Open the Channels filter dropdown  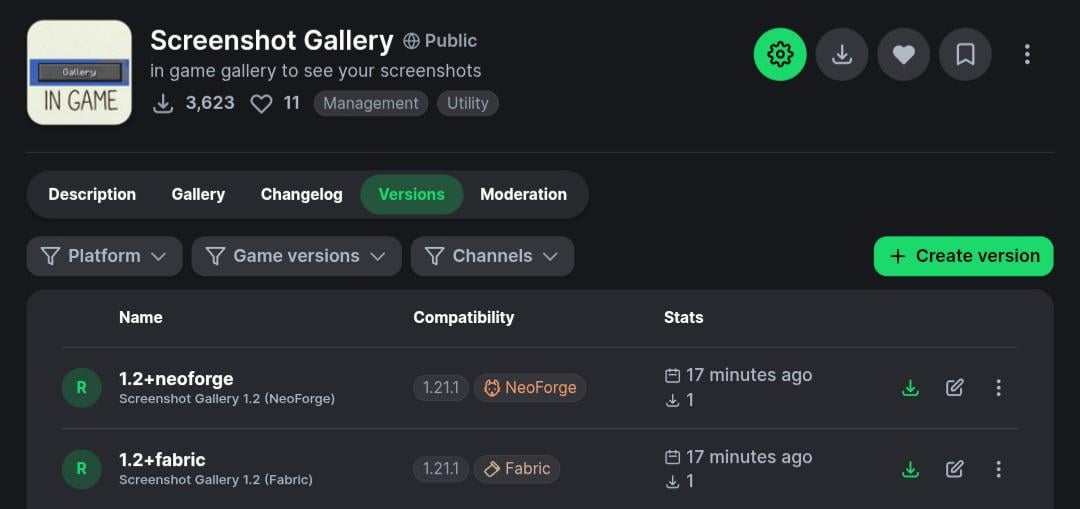(492, 256)
